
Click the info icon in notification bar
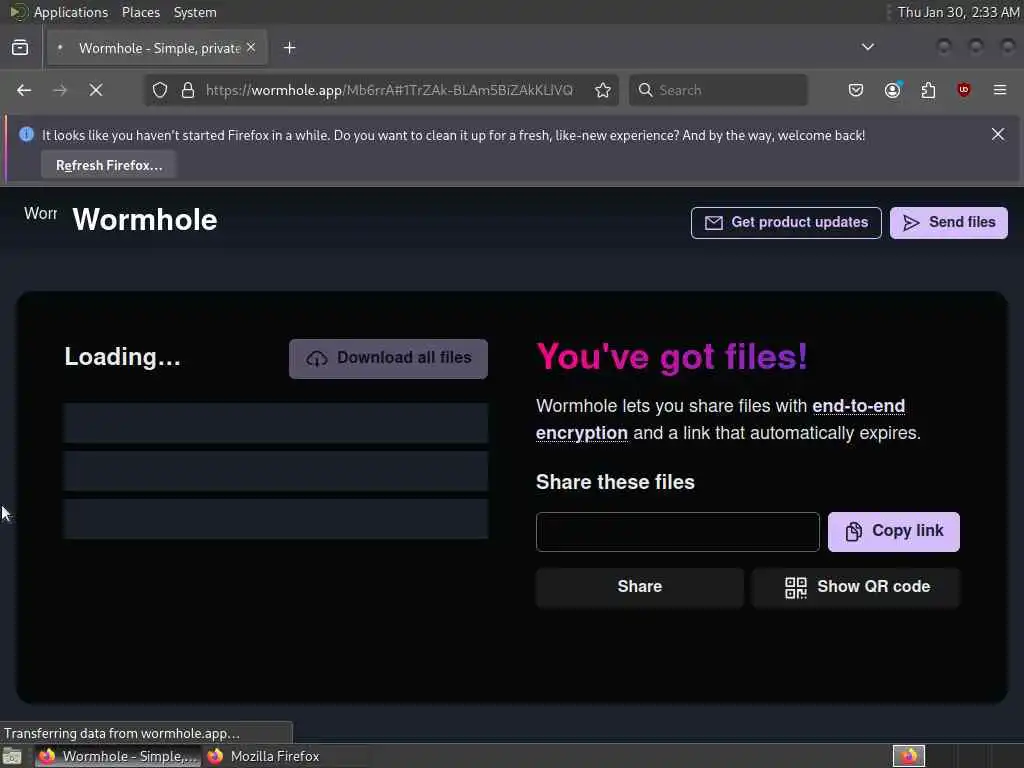click(26, 135)
